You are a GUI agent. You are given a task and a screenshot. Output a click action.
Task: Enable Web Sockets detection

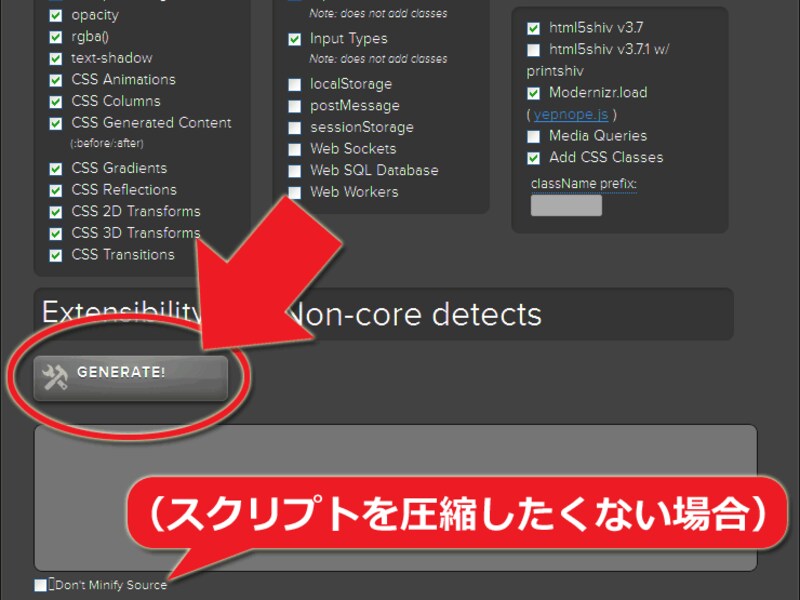[295, 149]
